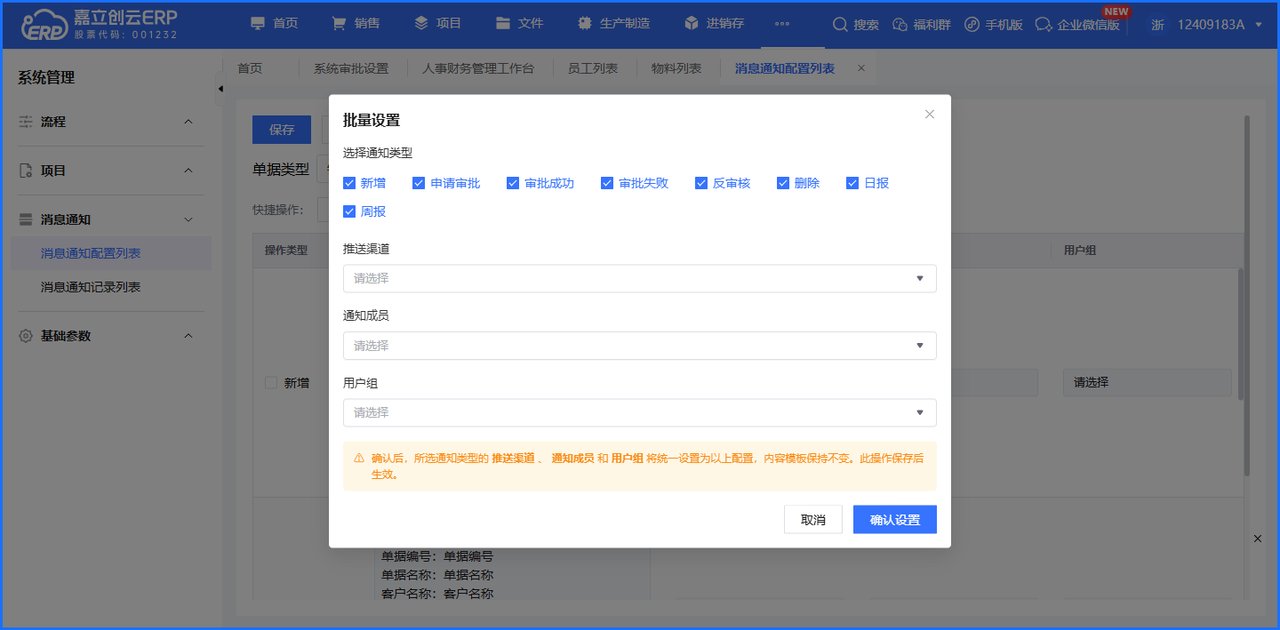Click the page vertical scrollbar

[1246, 295]
